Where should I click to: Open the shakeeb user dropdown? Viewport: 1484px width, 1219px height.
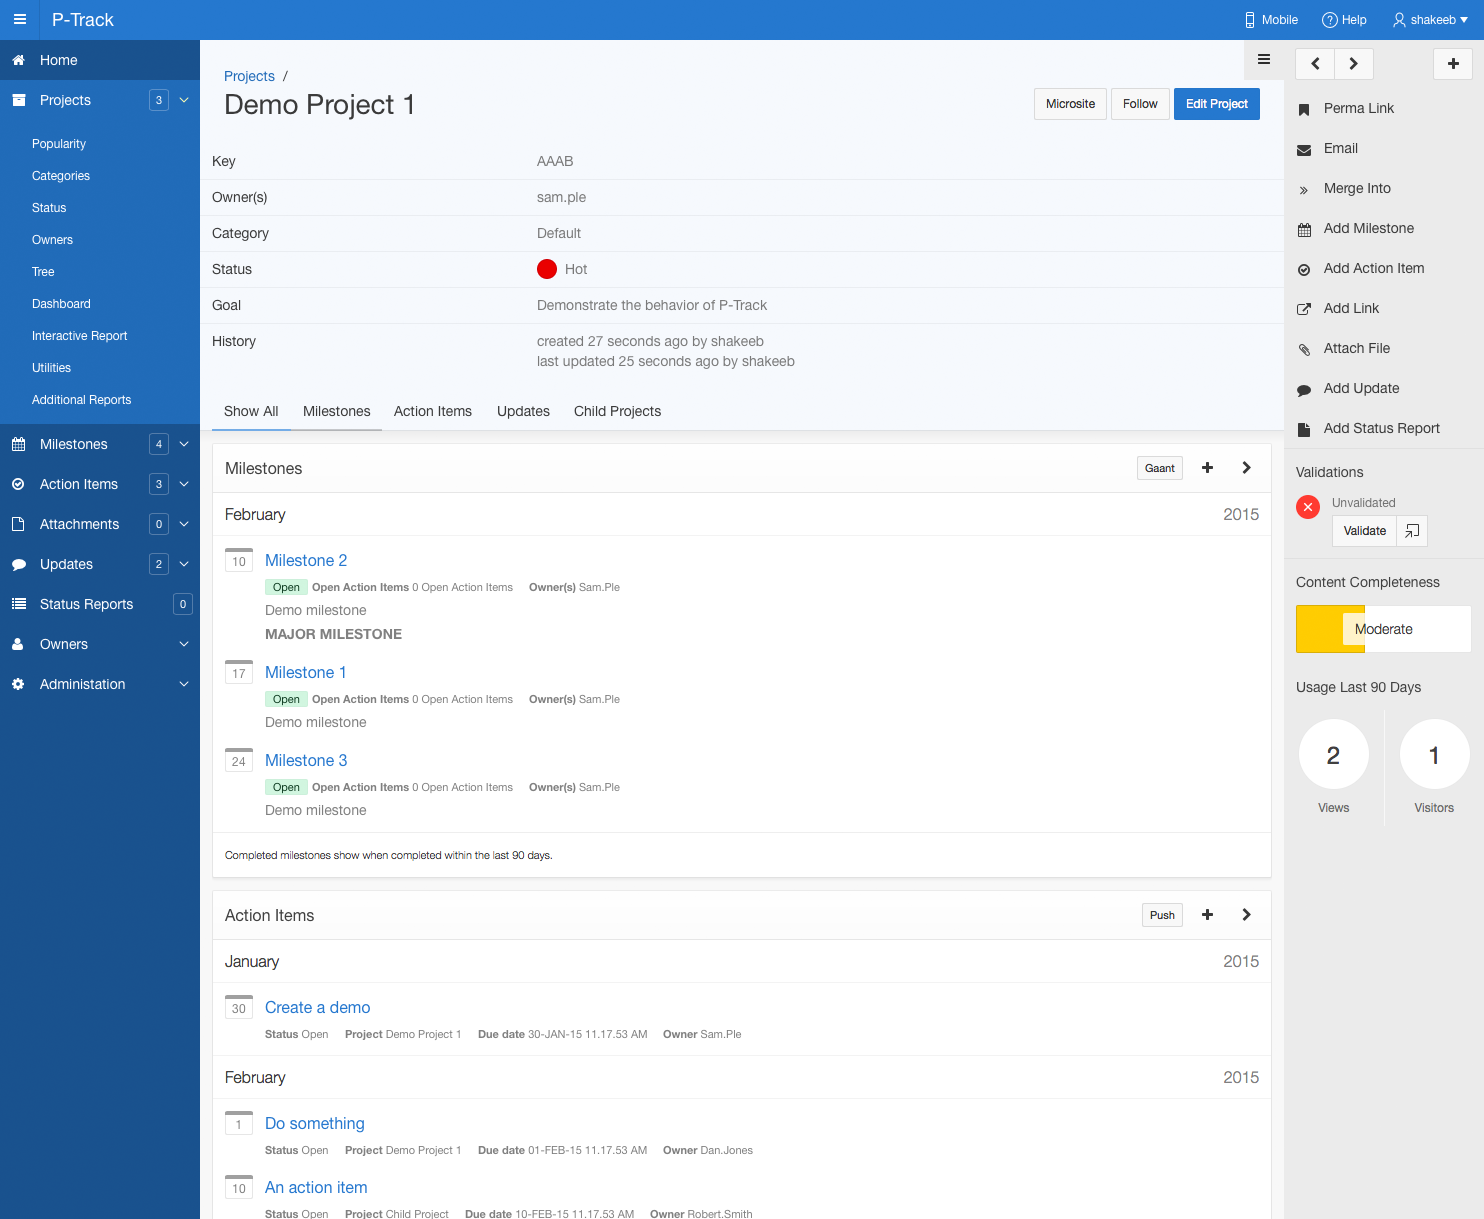(x=1431, y=20)
